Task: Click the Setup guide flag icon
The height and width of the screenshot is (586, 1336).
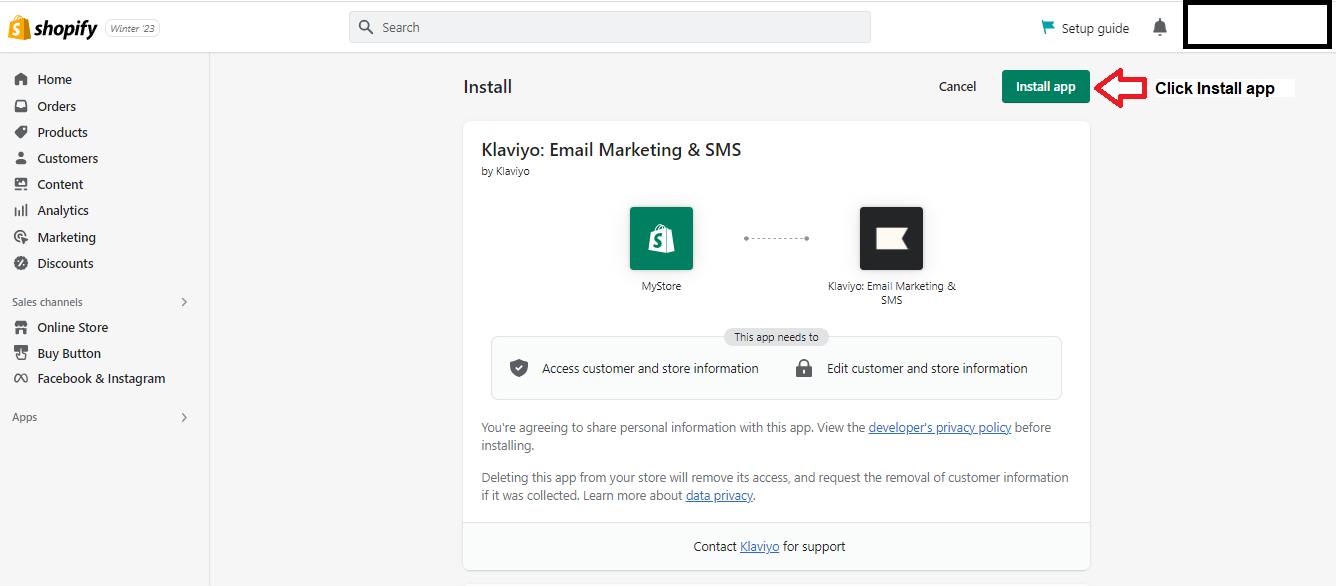Action: point(1048,27)
